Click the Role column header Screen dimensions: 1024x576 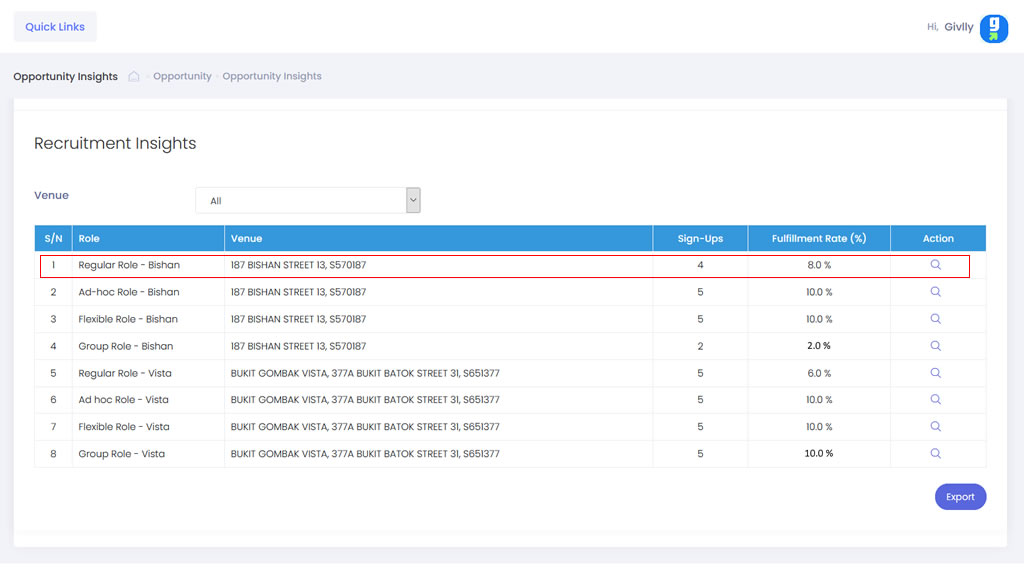[x=90, y=239]
